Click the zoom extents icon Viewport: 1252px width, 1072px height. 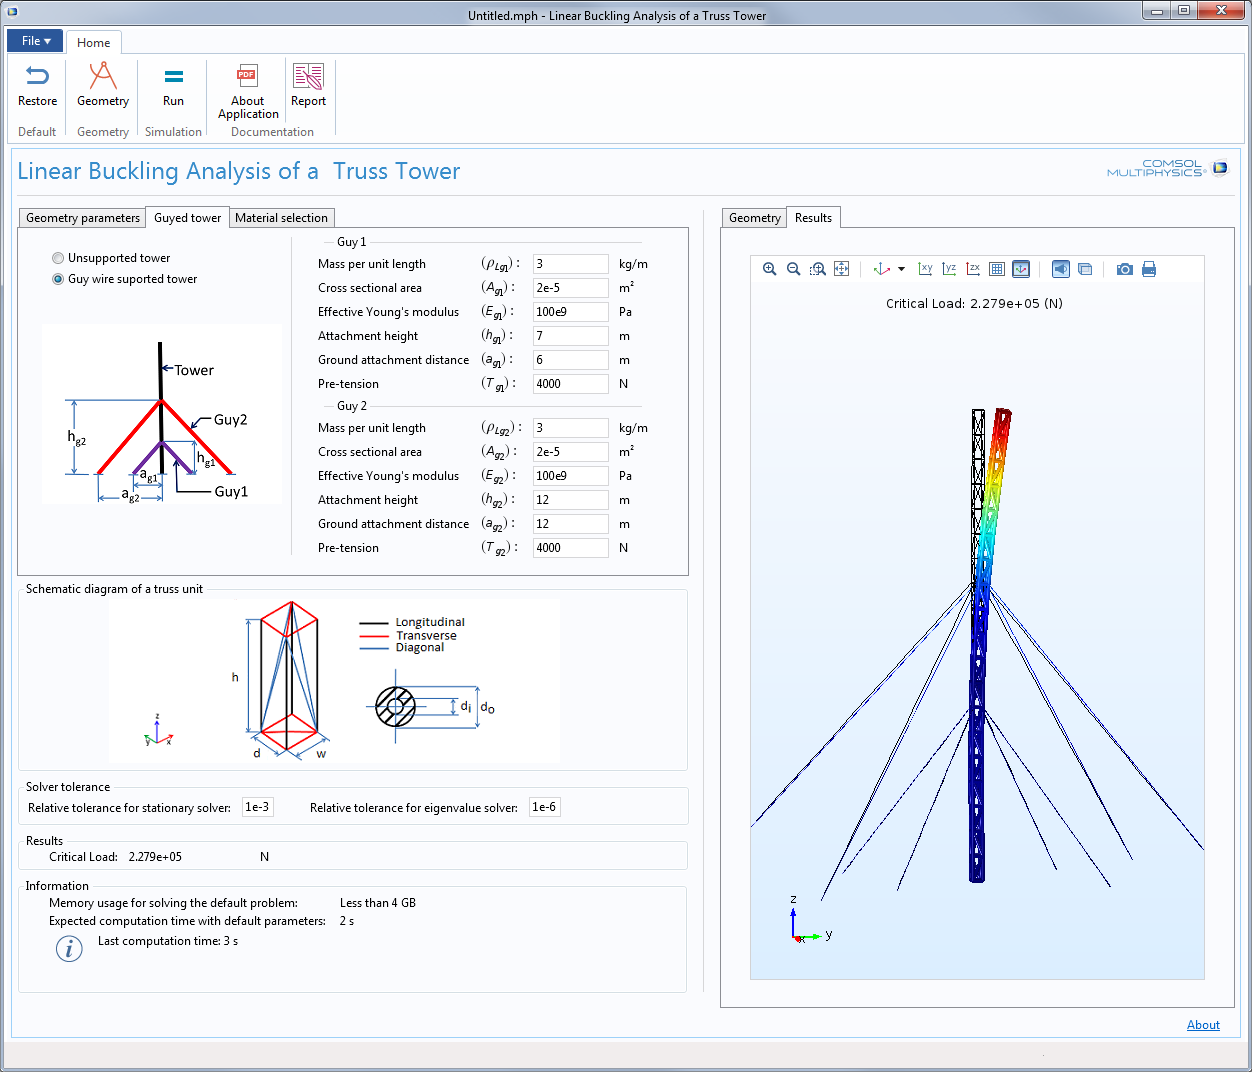(841, 269)
